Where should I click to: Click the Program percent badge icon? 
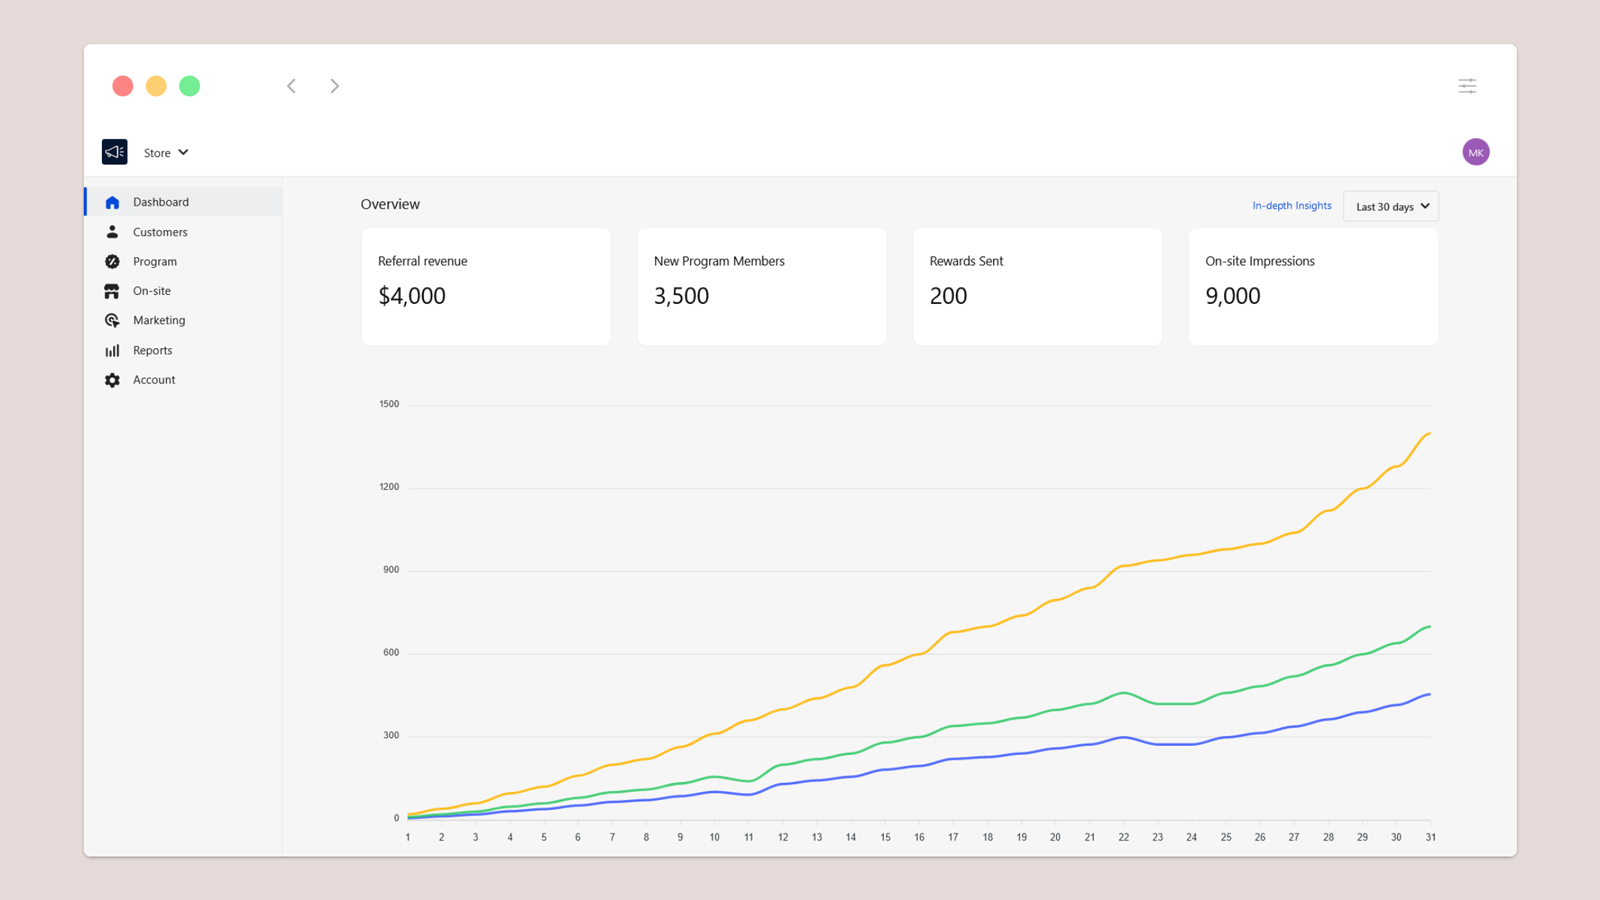tap(112, 262)
